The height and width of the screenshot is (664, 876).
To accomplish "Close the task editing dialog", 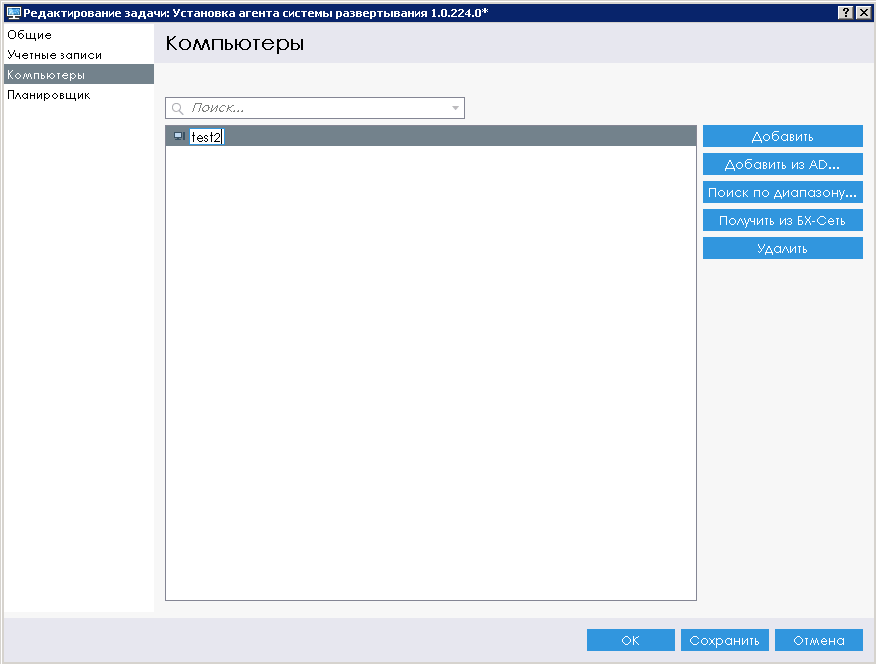I will coord(863,12).
